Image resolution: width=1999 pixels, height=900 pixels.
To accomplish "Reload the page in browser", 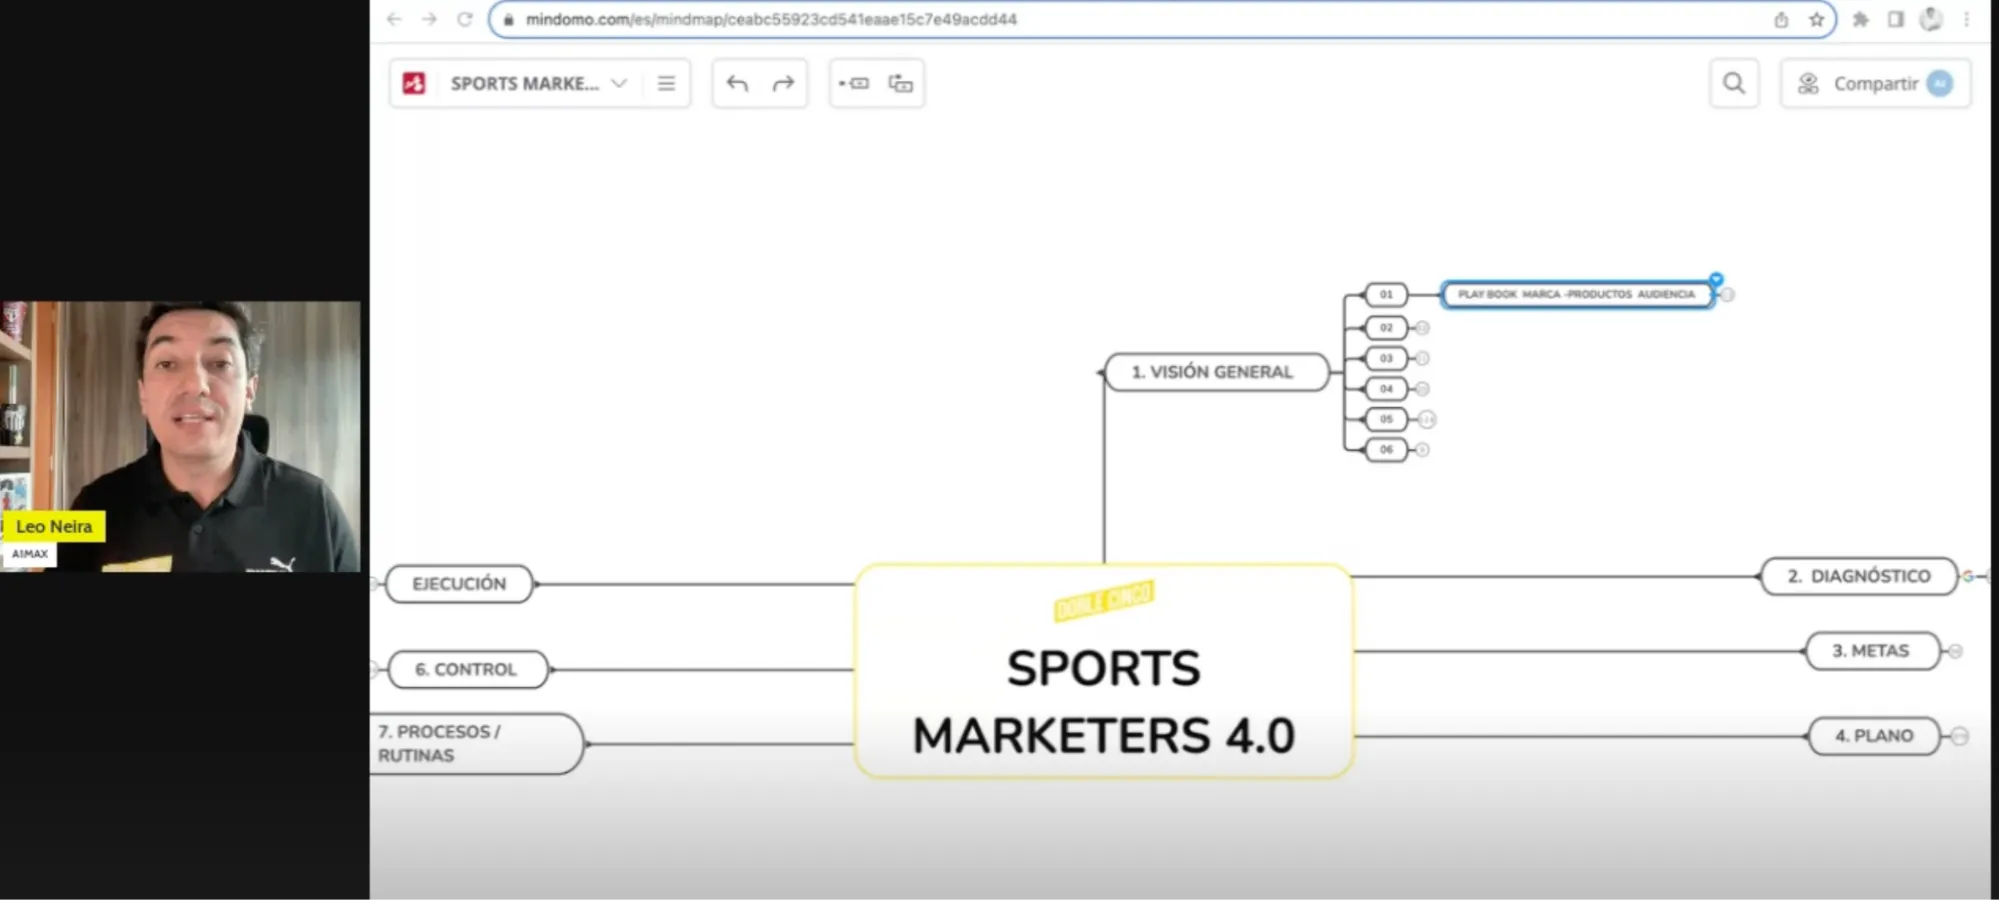I will pyautogui.click(x=465, y=20).
